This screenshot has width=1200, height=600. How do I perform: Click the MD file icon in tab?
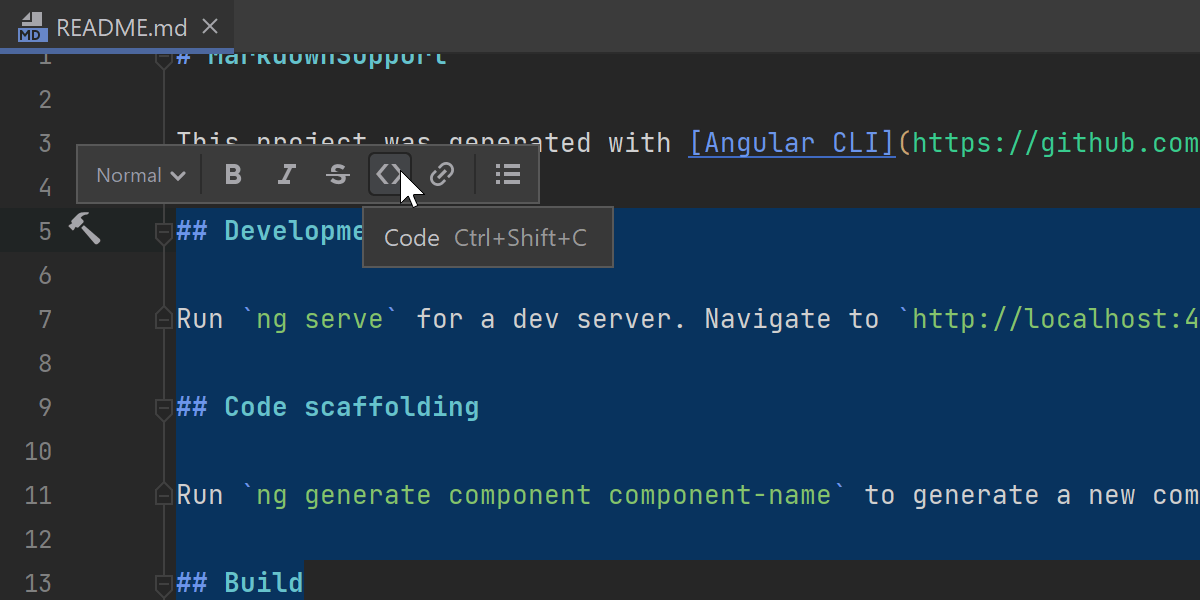(x=33, y=27)
